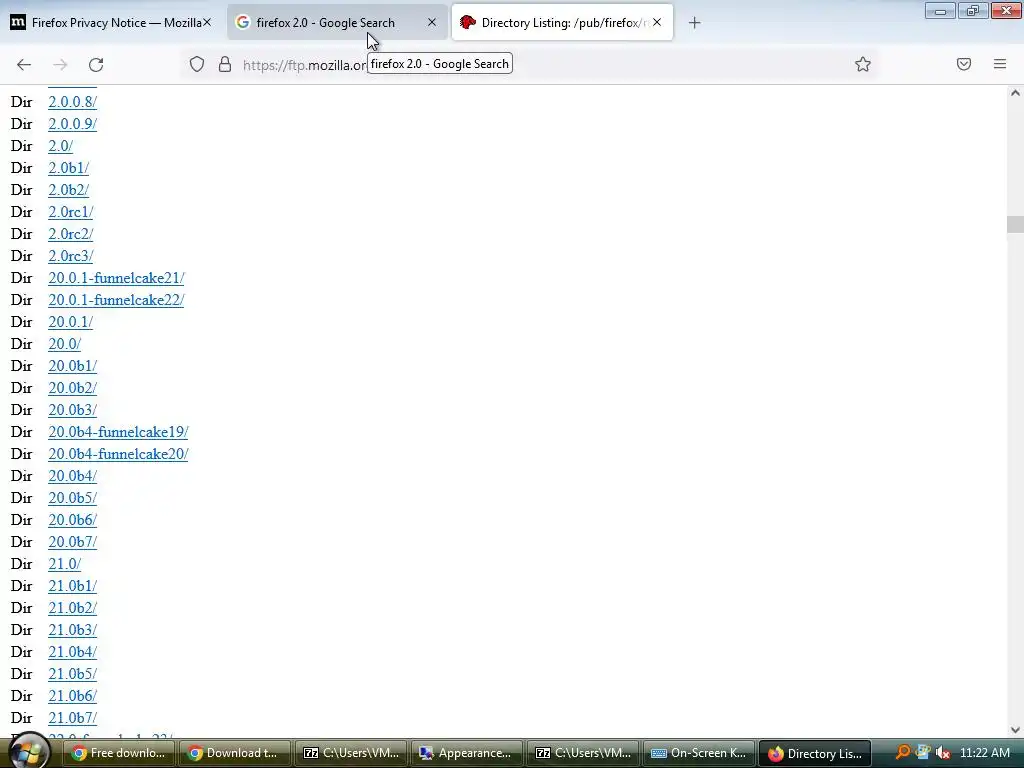This screenshot has height=768, width=1024.
Task: Open the 21.0b4/ directory
Action: 72,652
